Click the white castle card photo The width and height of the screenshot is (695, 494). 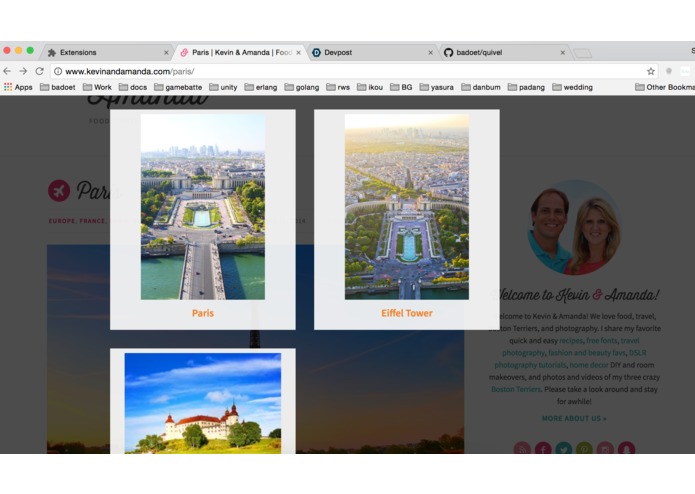[203, 403]
